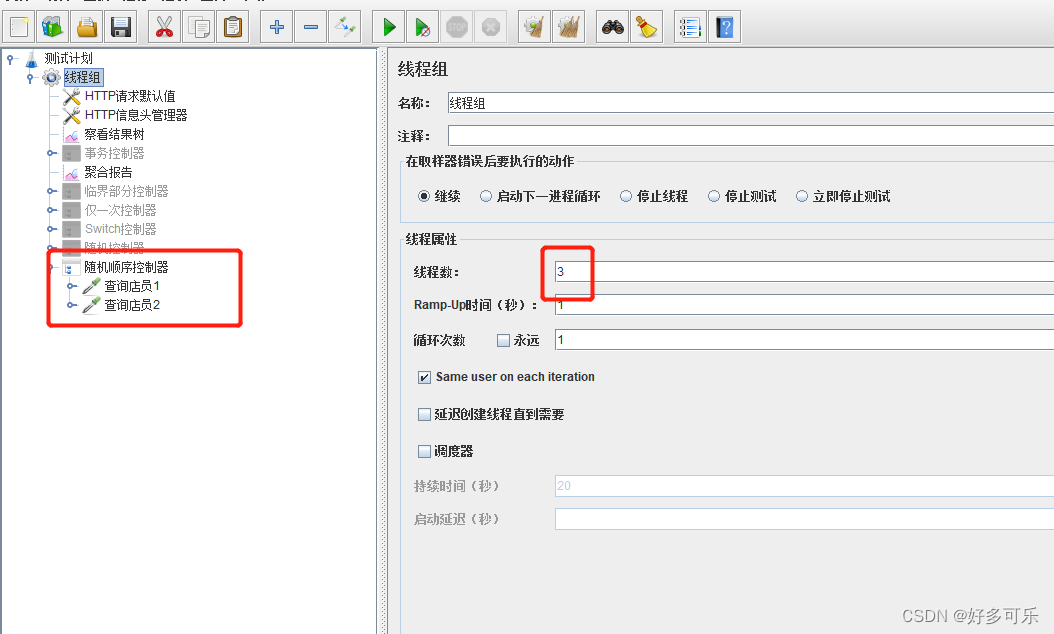Start test without pauses icon
Viewport: 1054px width, 634px height.
pos(423,28)
